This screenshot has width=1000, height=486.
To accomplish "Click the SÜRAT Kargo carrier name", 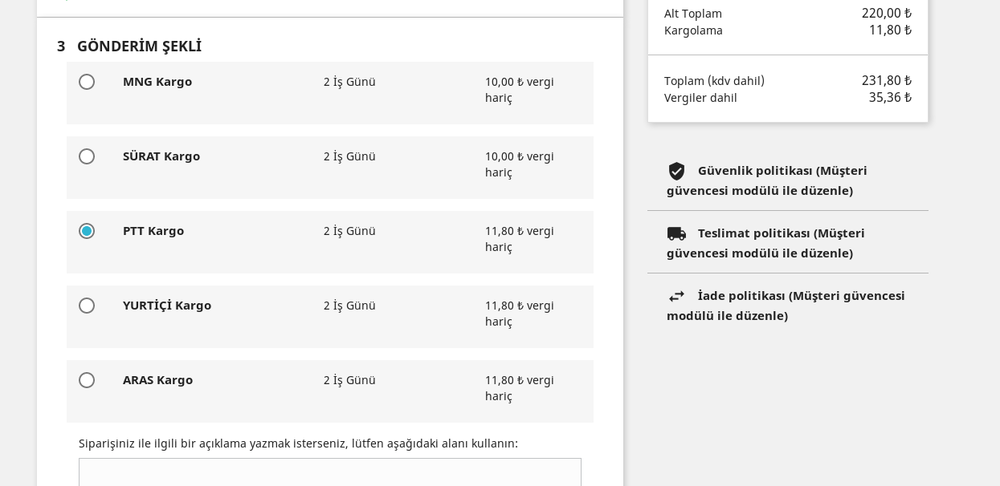I will click(161, 157).
